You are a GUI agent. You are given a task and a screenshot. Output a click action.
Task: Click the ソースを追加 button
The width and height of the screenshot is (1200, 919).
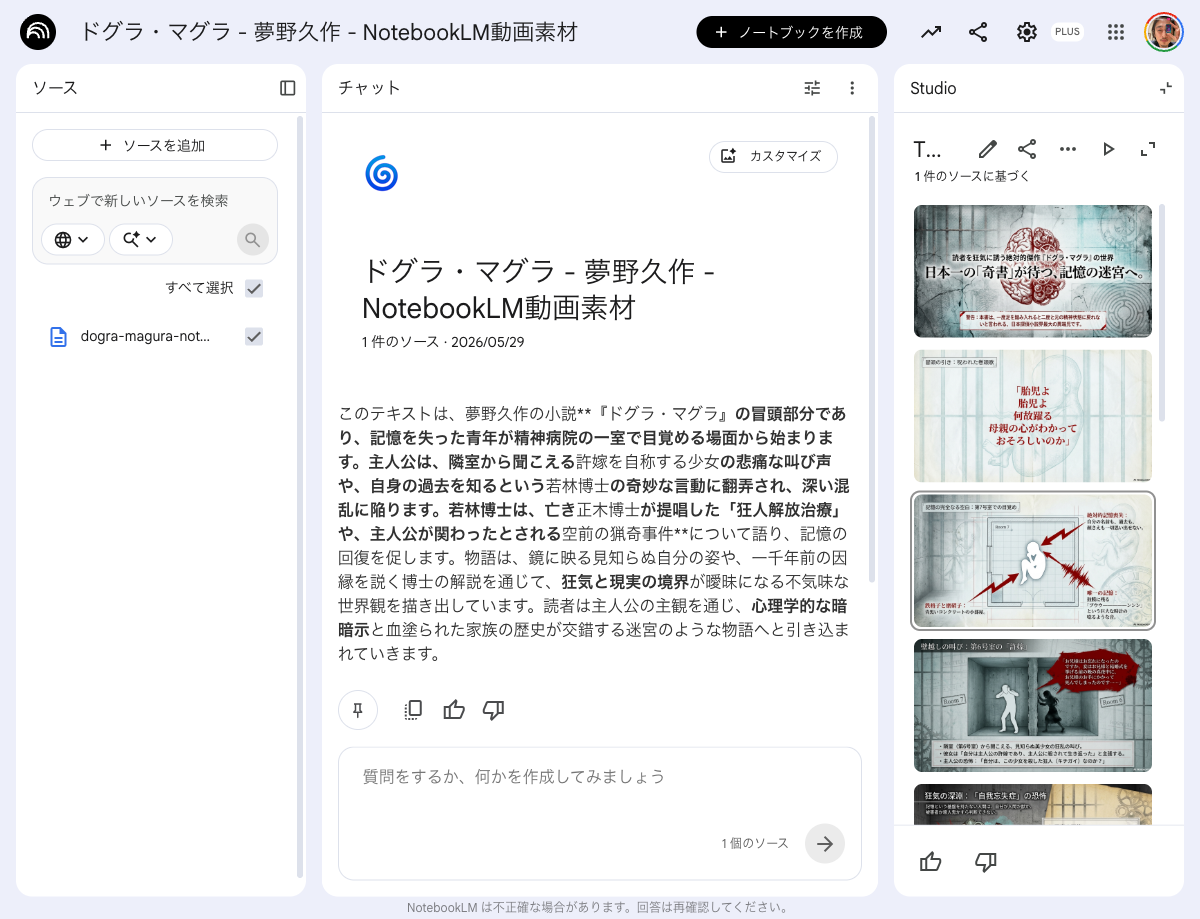point(155,145)
